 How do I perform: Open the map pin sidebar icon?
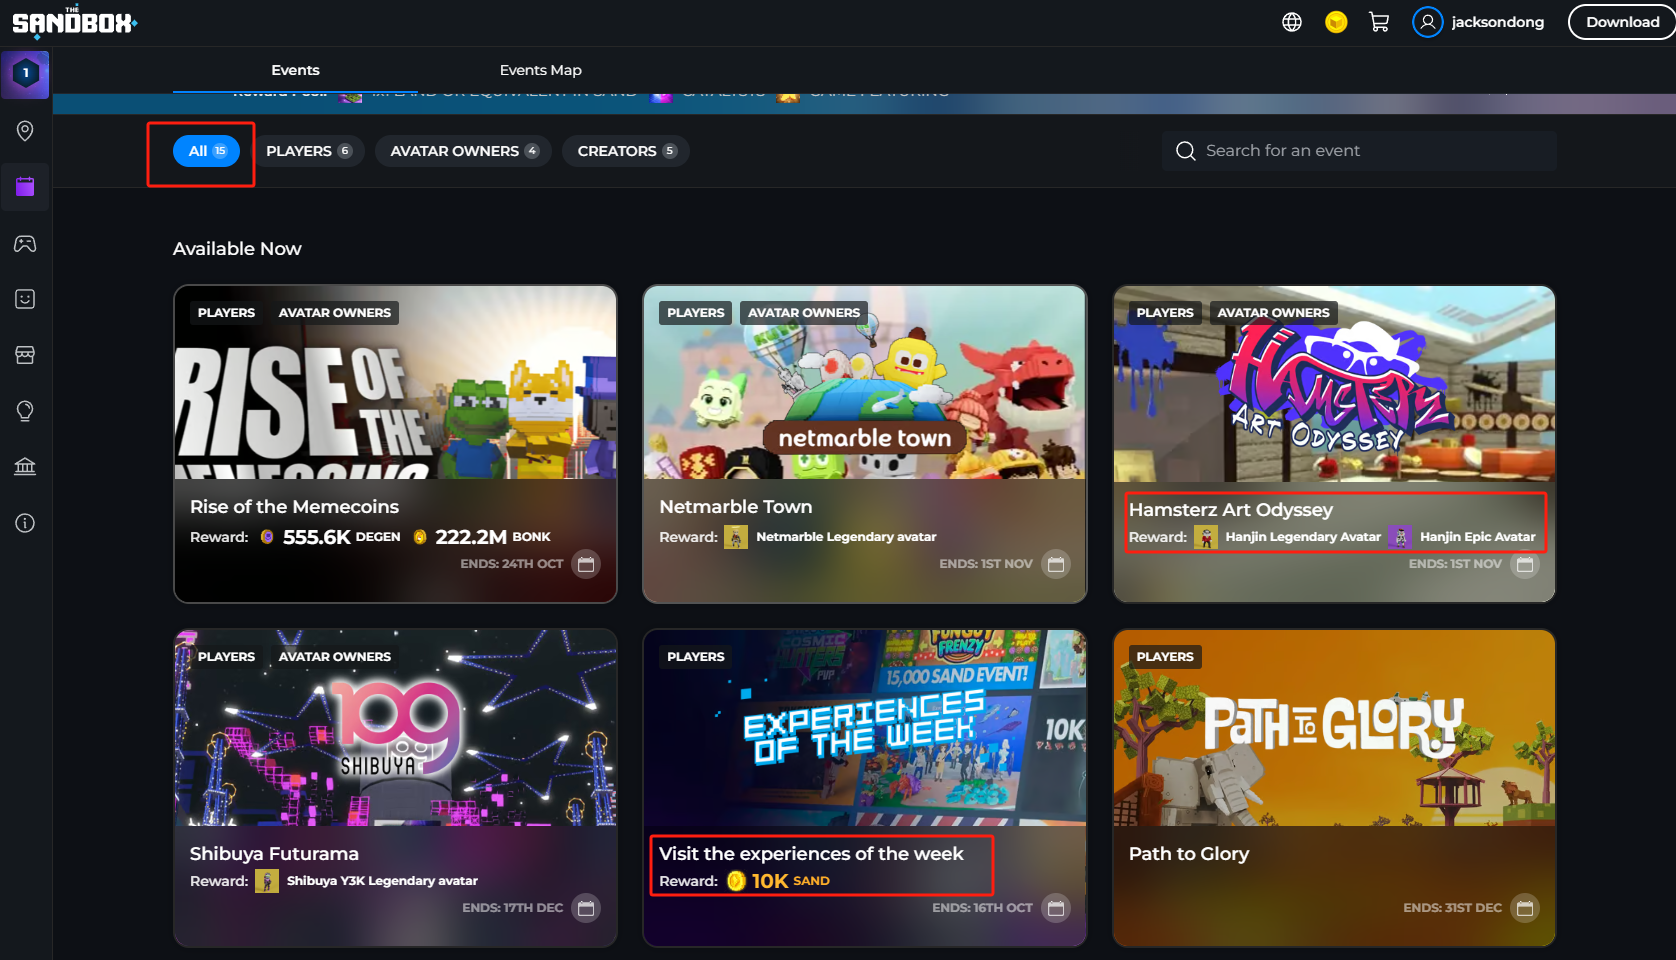tap(25, 131)
